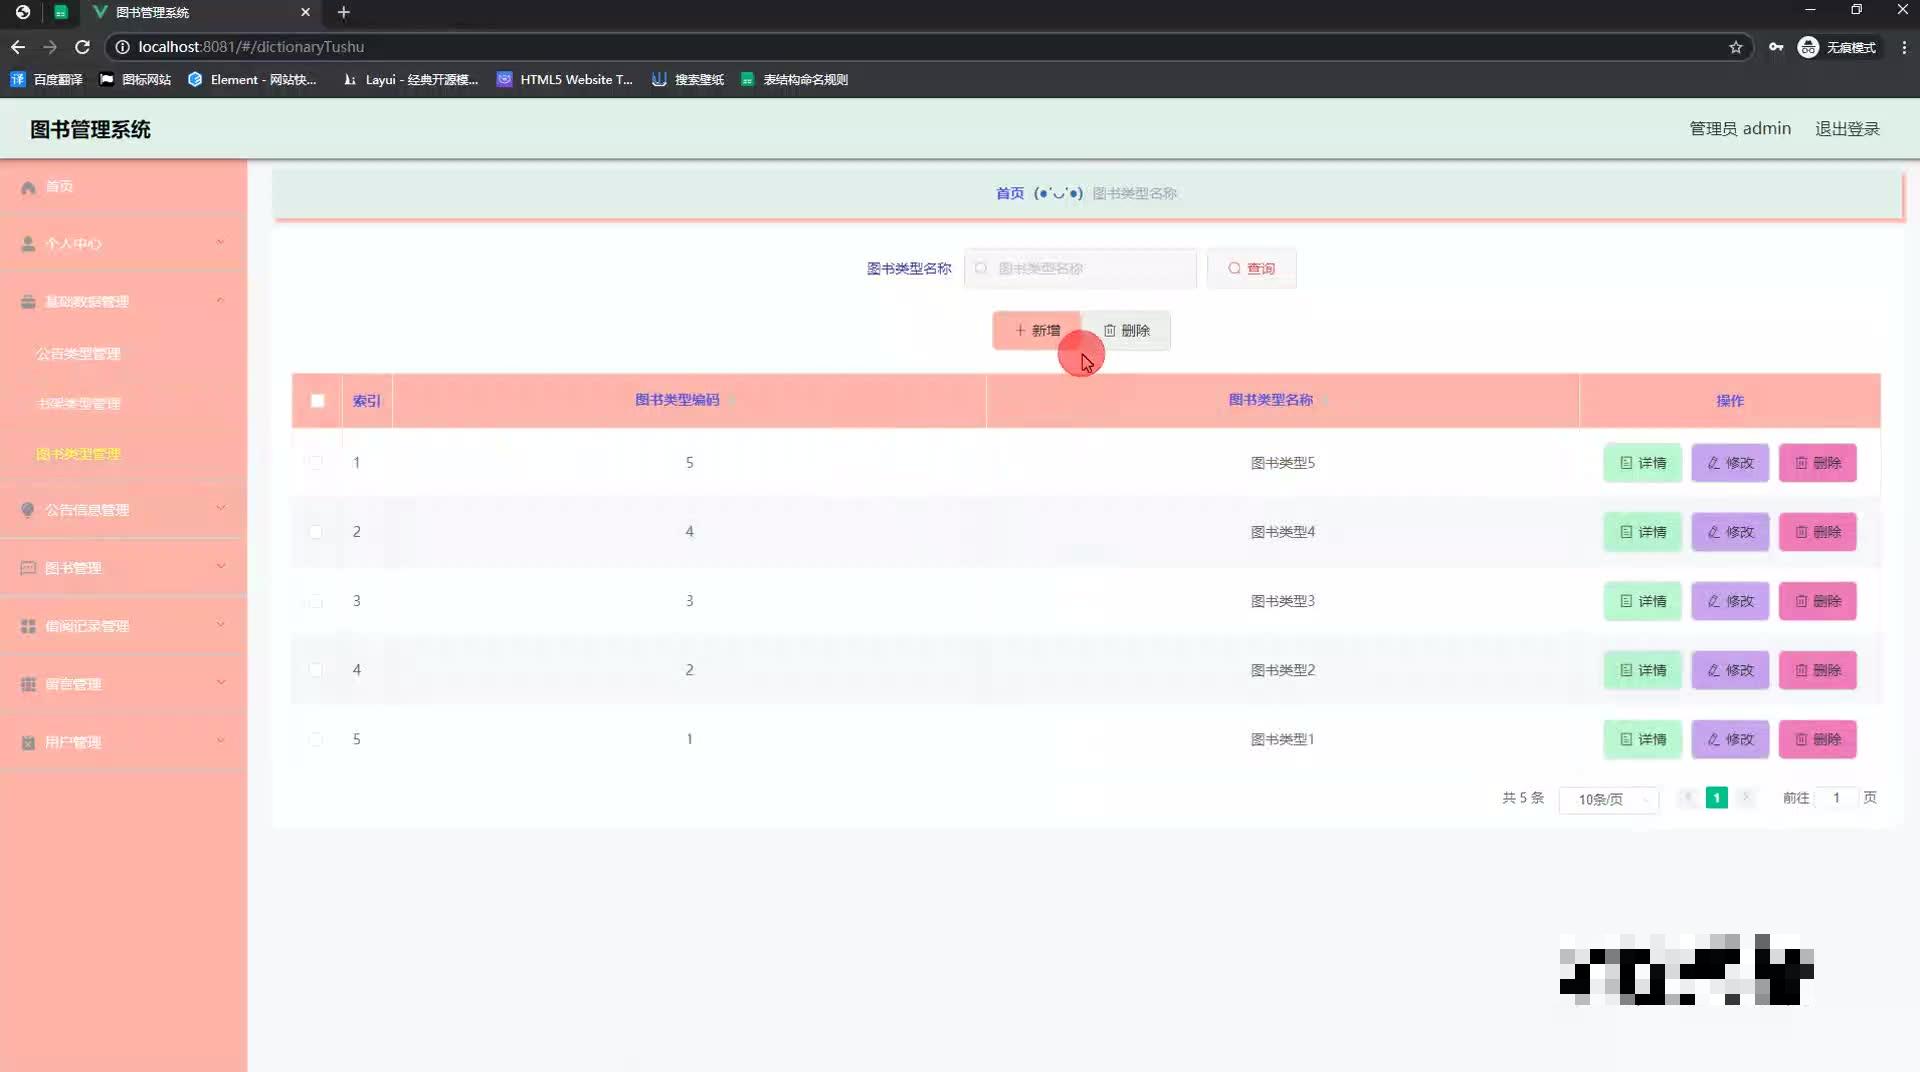Click the 留言管理 sidebar icon
This screenshot has width=1920, height=1072.
[27, 684]
